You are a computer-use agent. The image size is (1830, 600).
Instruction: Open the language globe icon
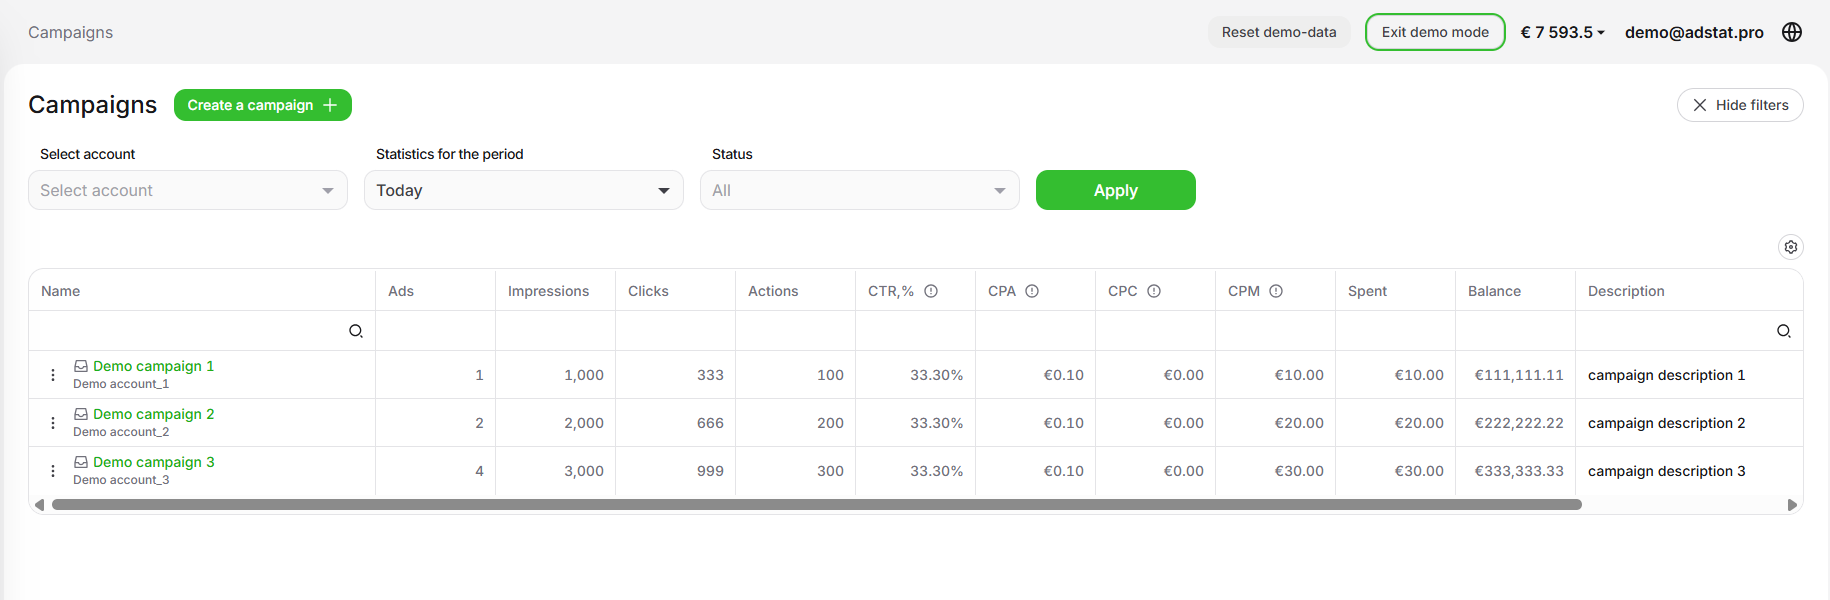click(x=1792, y=32)
